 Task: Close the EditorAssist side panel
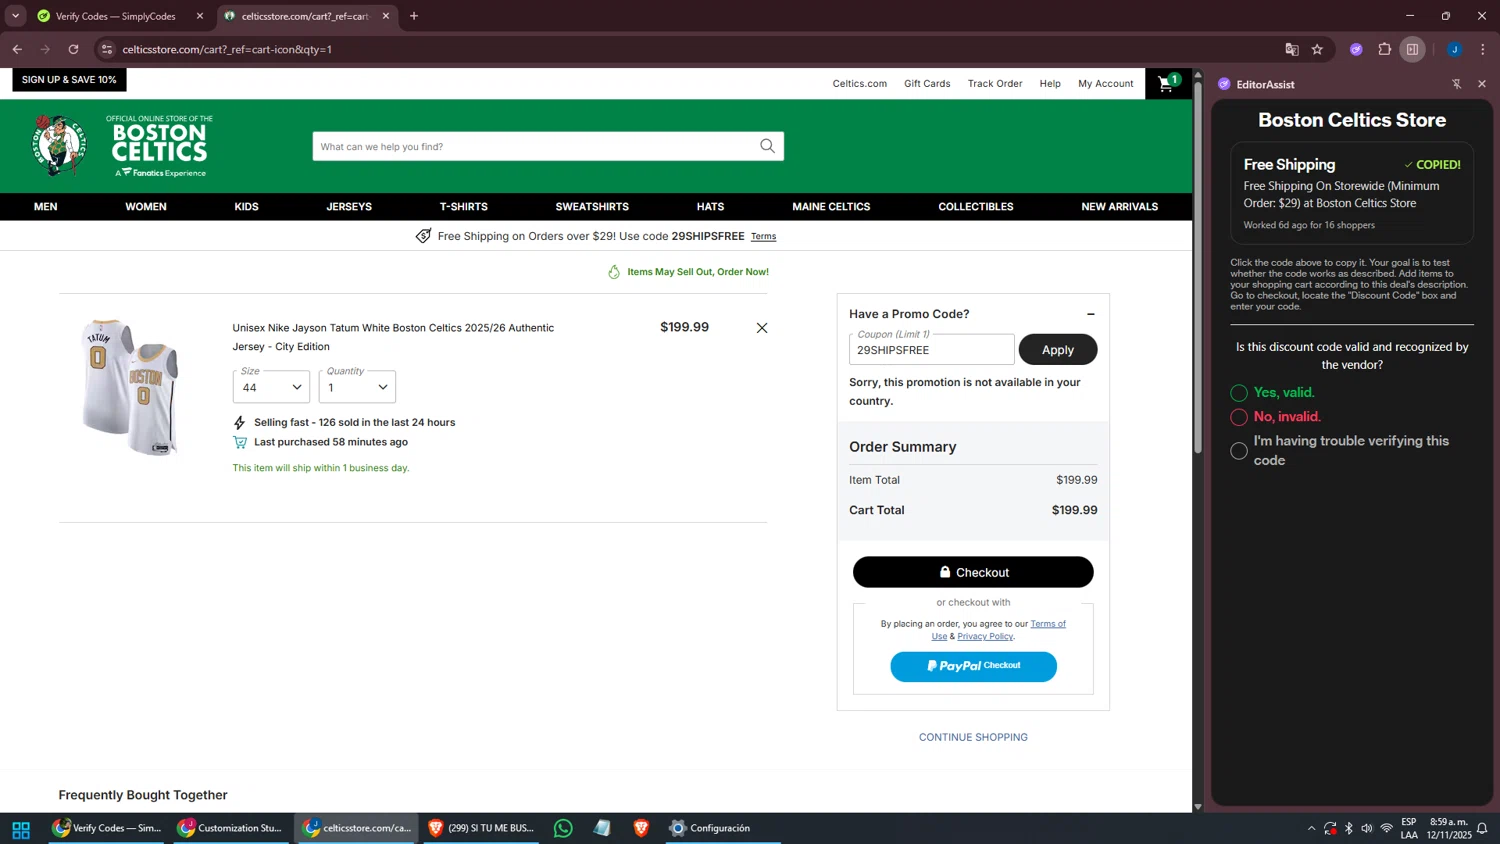pyautogui.click(x=1482, y=84)
